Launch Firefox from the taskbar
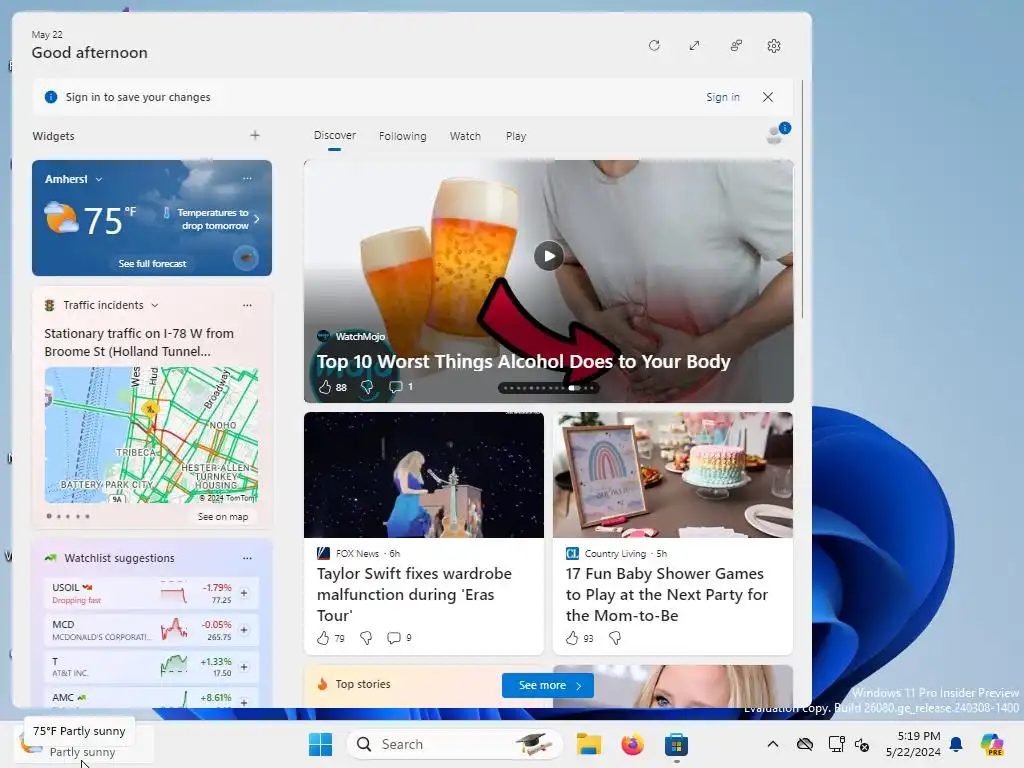Viewport: 1024px width, 768px height. [x=632, y=744]
